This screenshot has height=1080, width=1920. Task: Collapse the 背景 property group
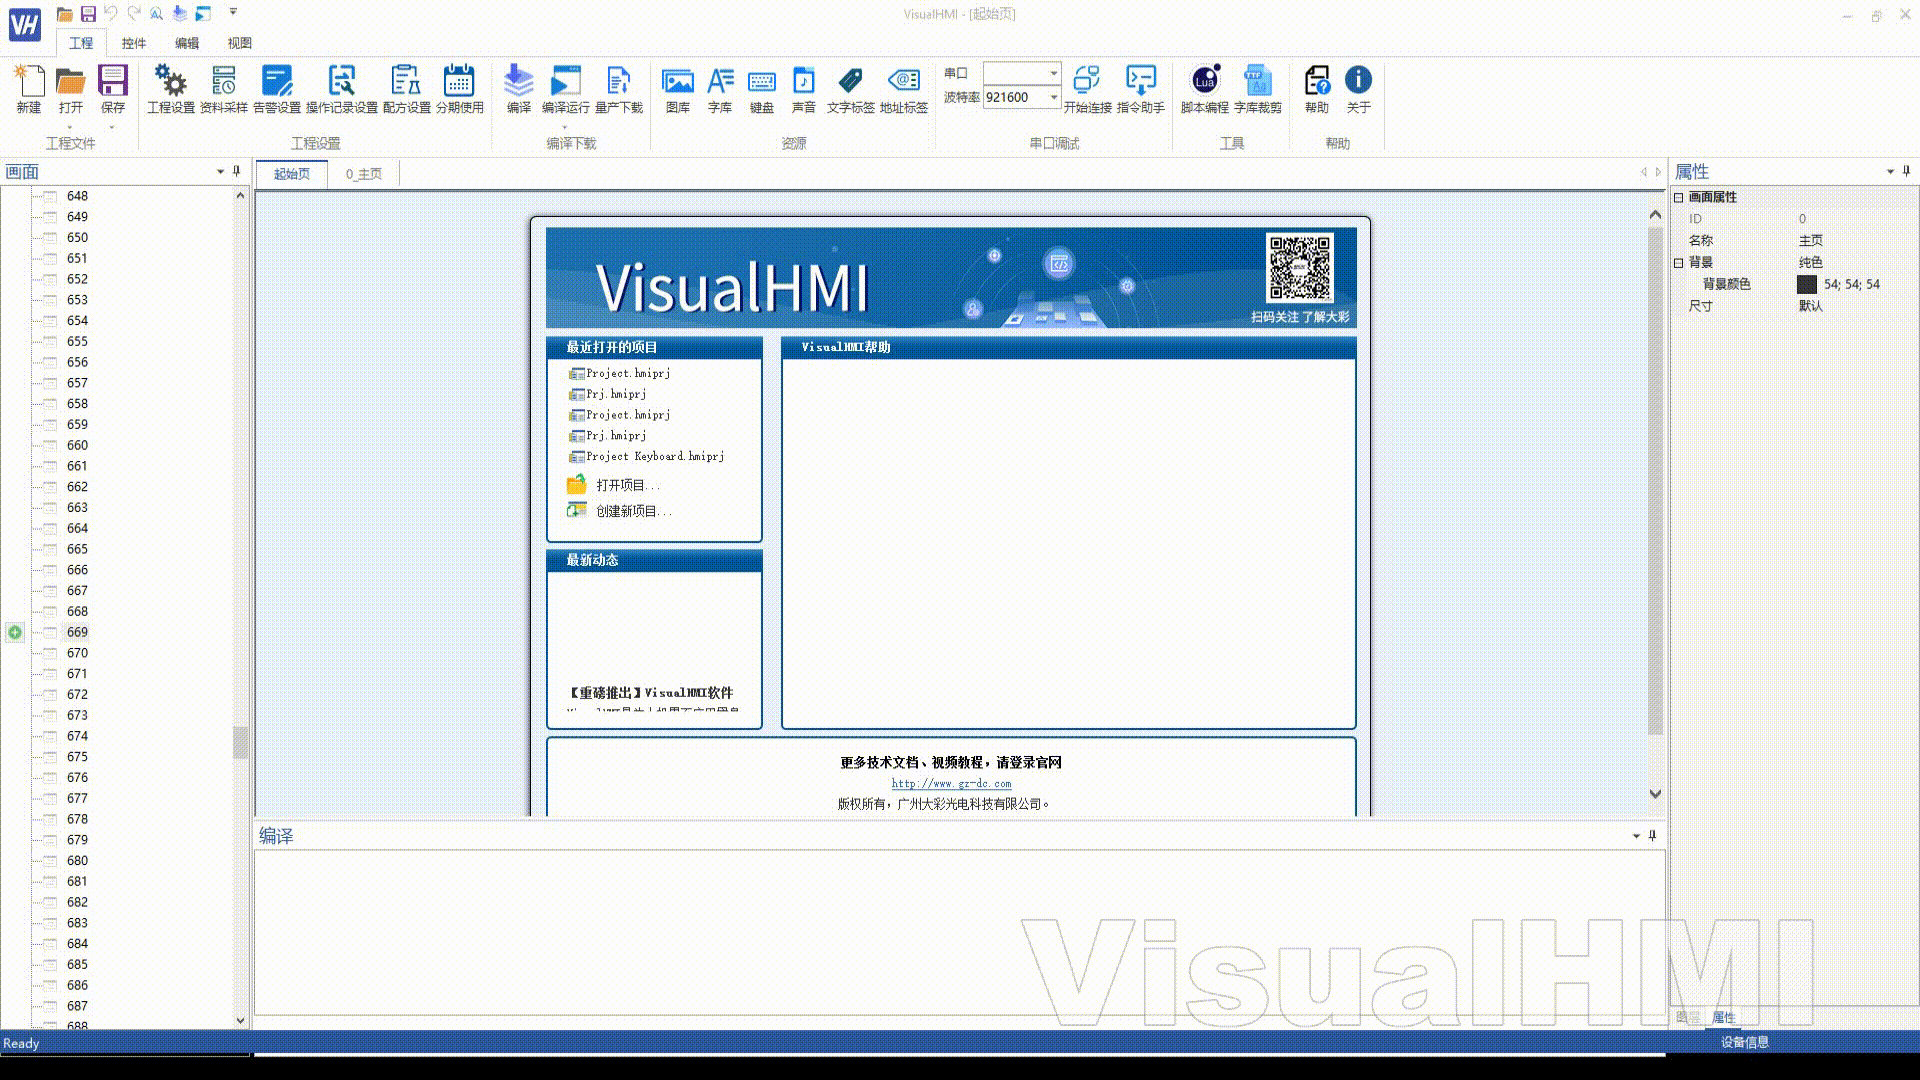click(1679, 262)
